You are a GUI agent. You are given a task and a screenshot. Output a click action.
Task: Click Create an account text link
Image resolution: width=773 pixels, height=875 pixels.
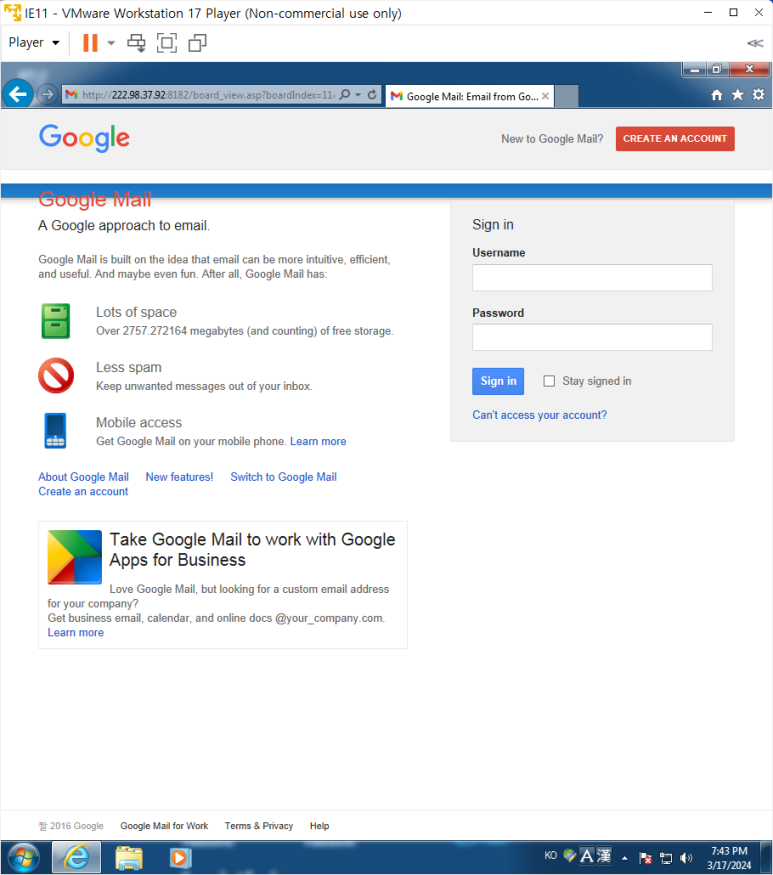click(x=83, y=492)
